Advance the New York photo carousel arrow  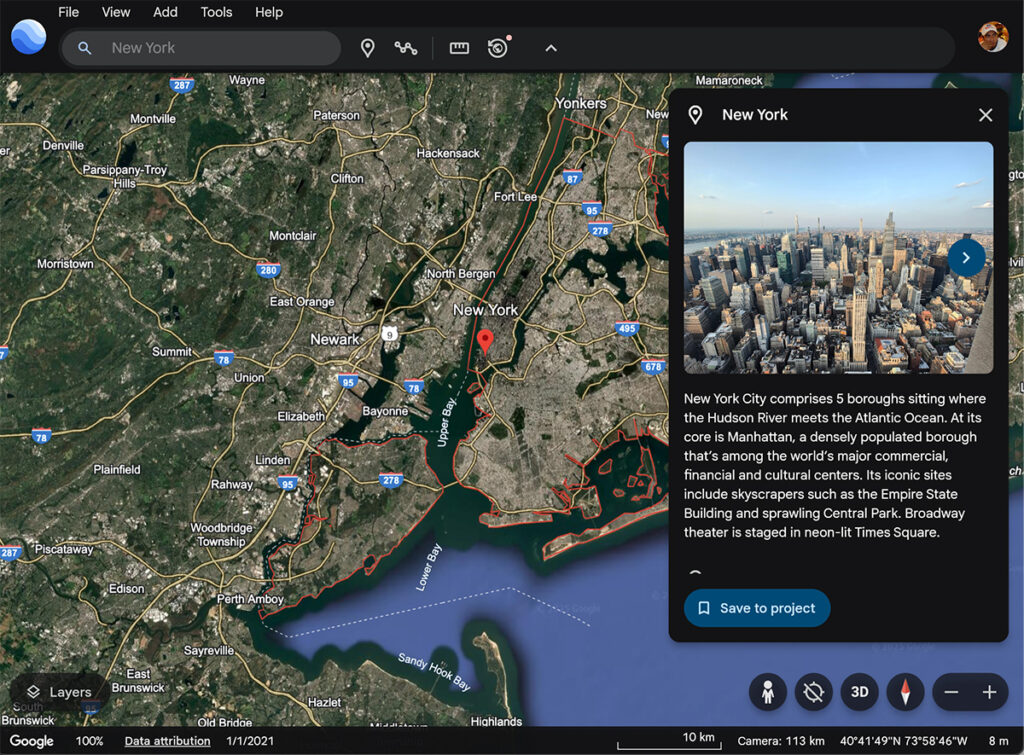point(966,257)
